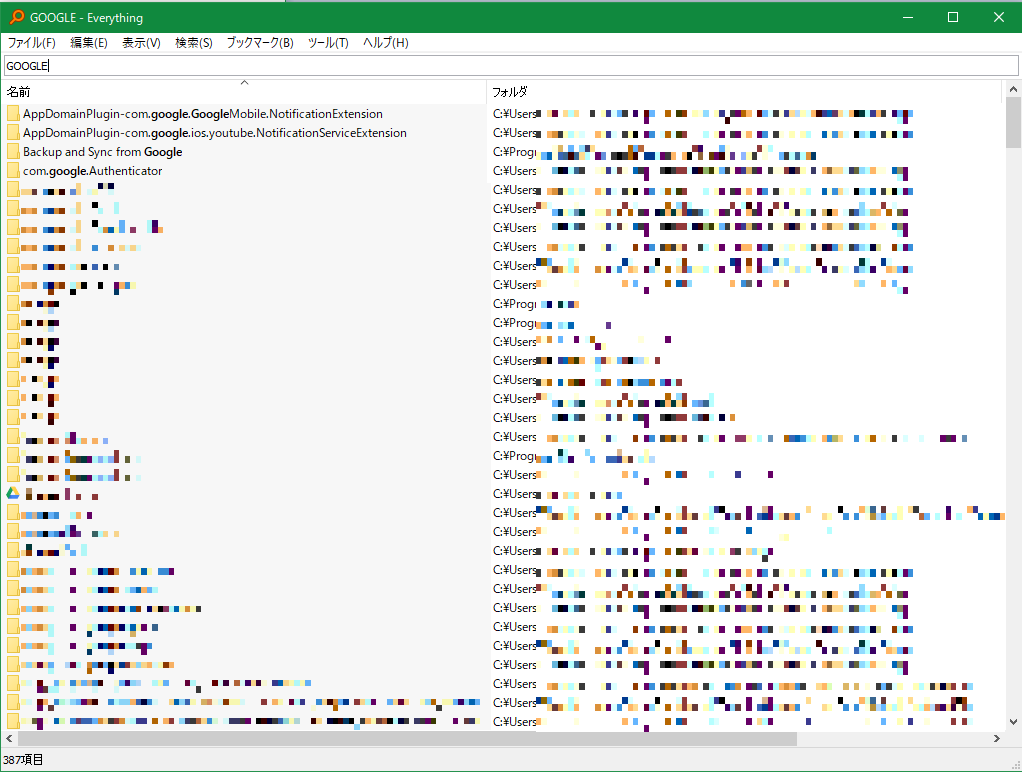Click the horizontal scrollbar thumb
Screen dimensions: 1022x772
[407, 738]
